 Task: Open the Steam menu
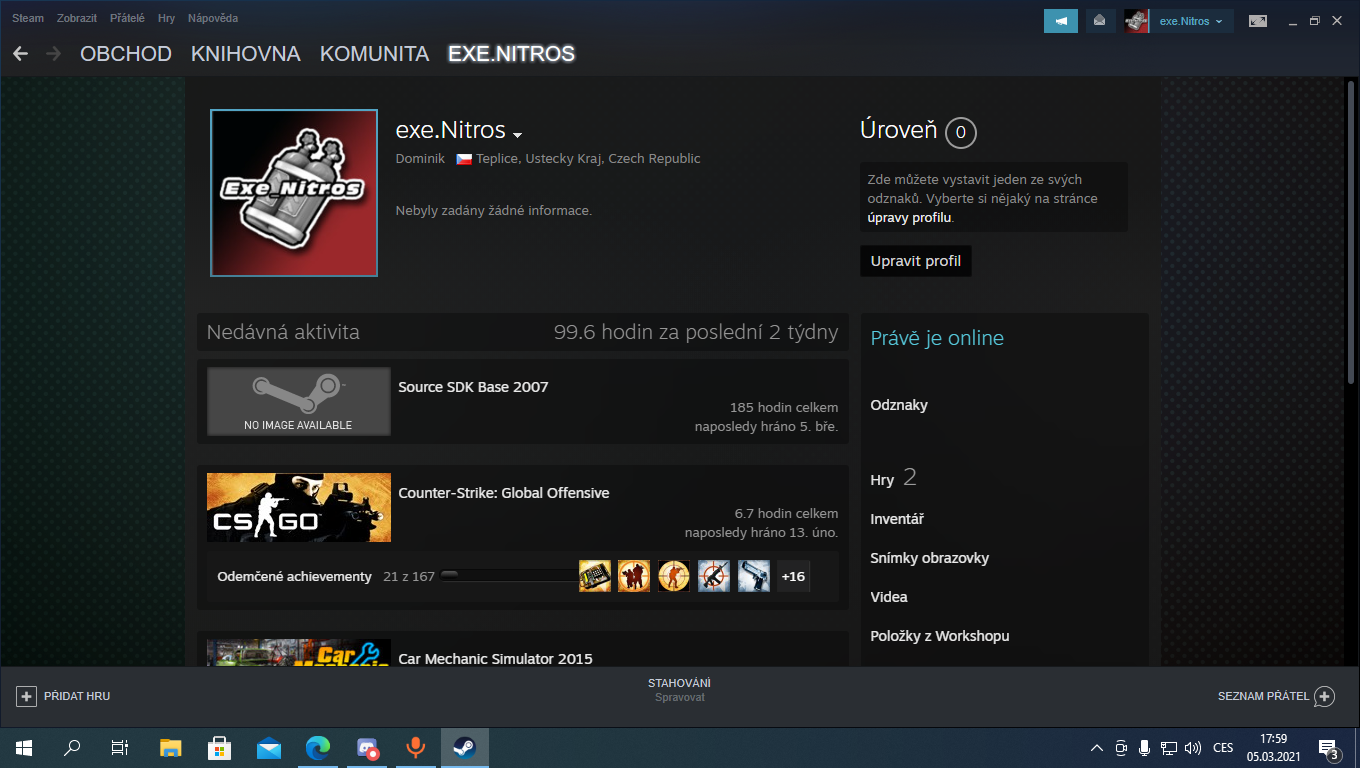tap(28, 18)
